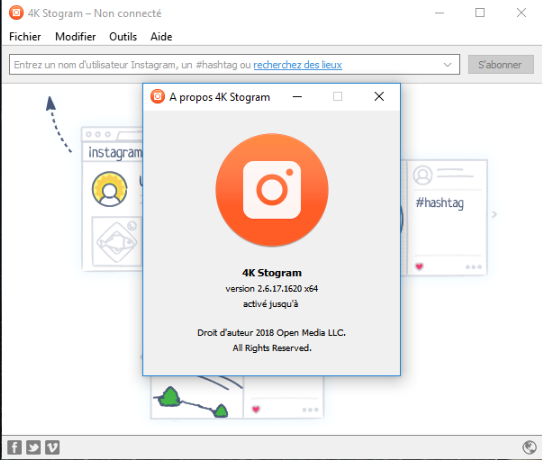Screen dimensions: 542x460
Task: Click the heart icon on bottom card
Action: coord(256,410)
